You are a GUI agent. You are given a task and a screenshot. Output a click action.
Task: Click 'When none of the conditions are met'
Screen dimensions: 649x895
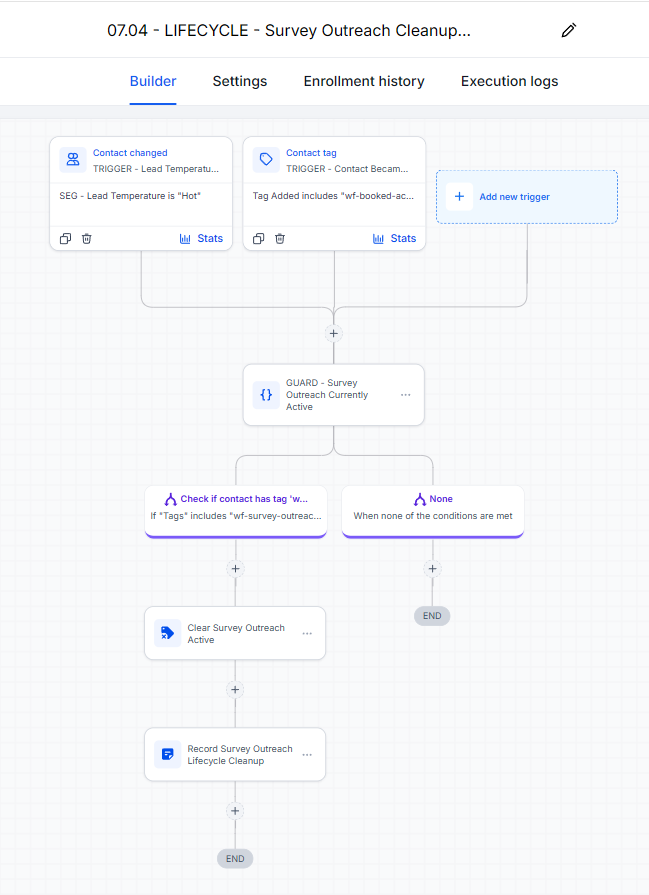point(433,516)
